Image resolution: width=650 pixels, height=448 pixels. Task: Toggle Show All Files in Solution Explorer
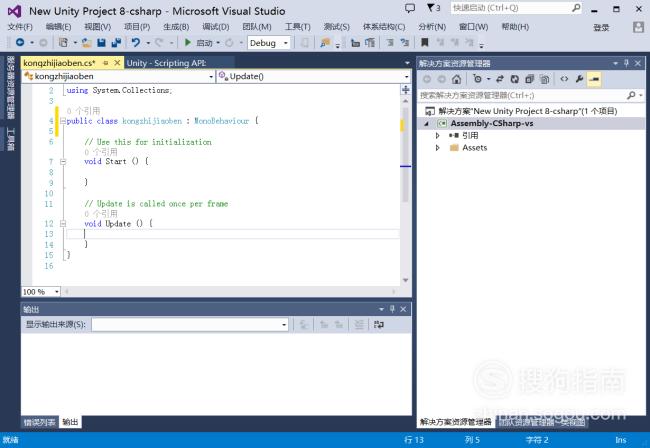click(x=545, y=79)
